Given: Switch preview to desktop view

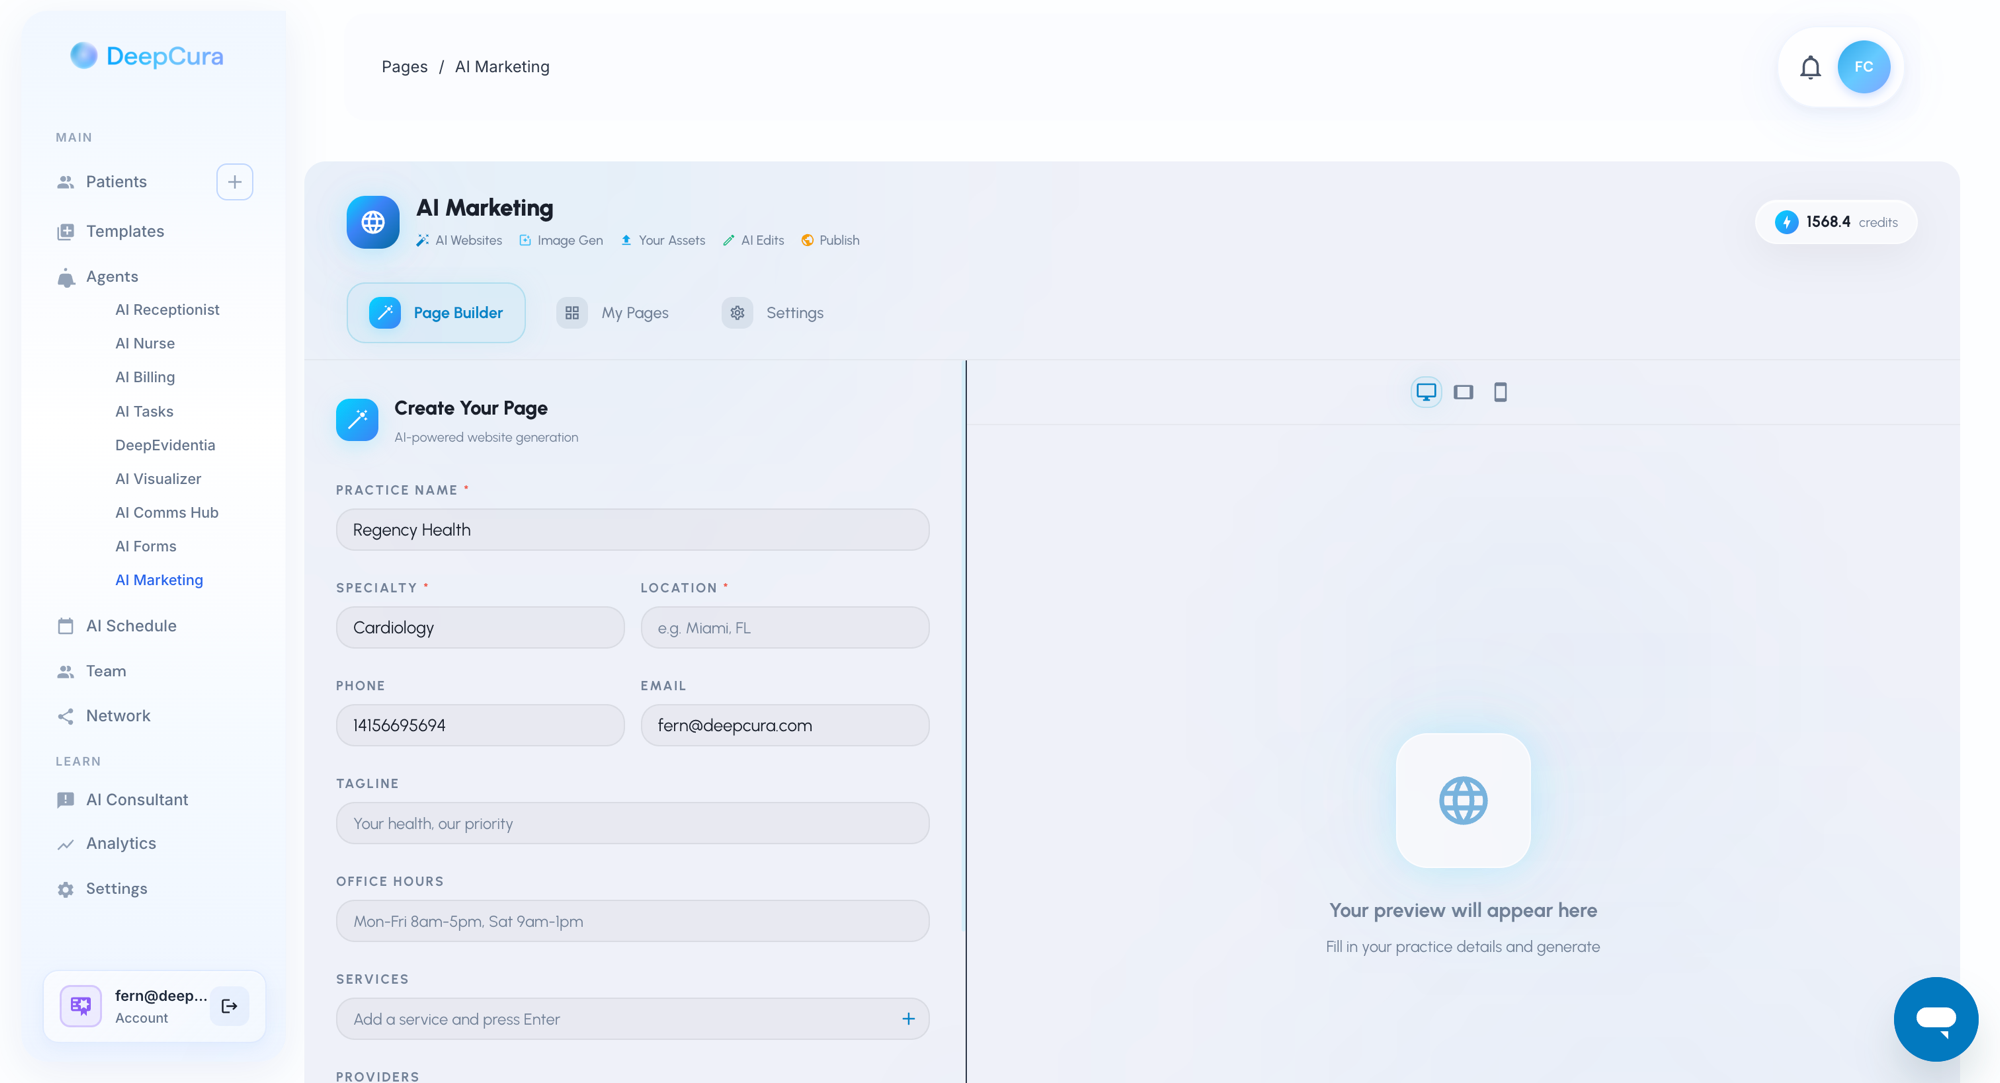Looking at the screenshot, I should point(1426,392).
